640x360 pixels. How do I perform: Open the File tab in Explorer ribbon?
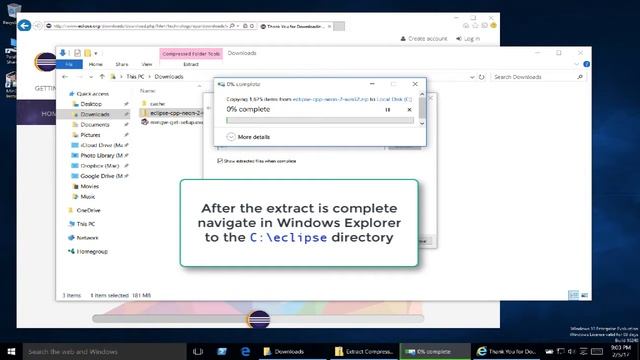point(69,64)
